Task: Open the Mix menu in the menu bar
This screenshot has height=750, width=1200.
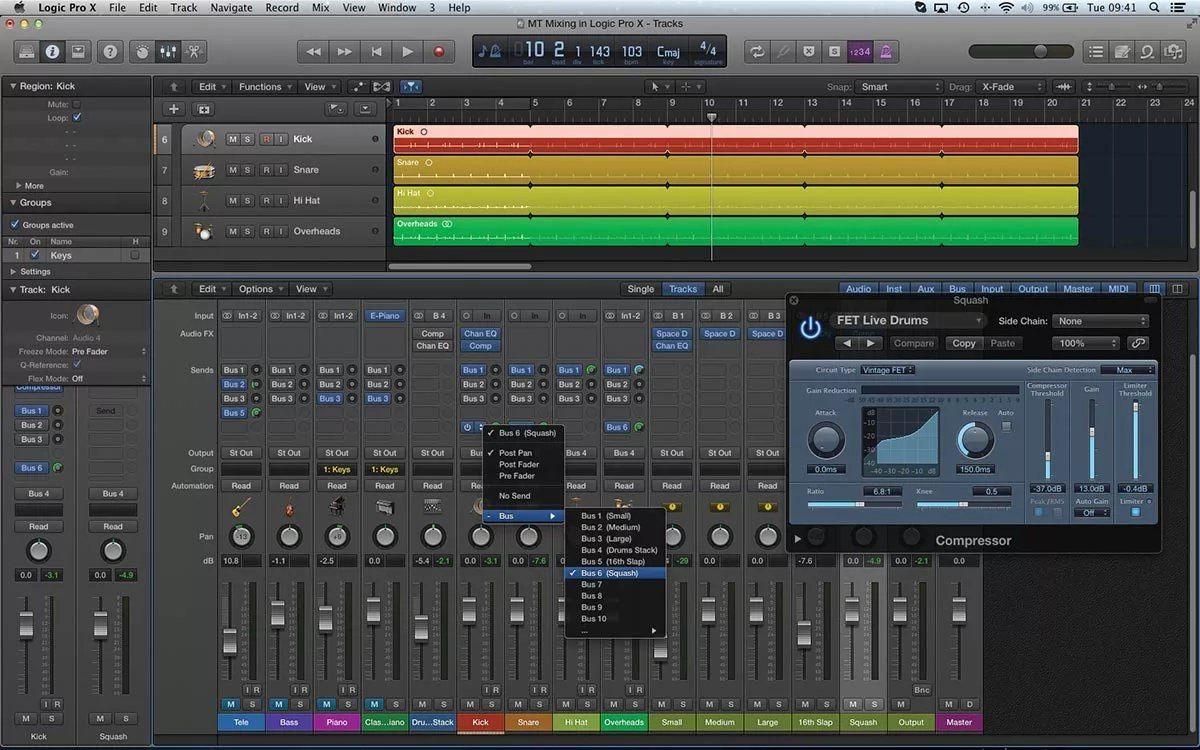Action: point(320,7)
